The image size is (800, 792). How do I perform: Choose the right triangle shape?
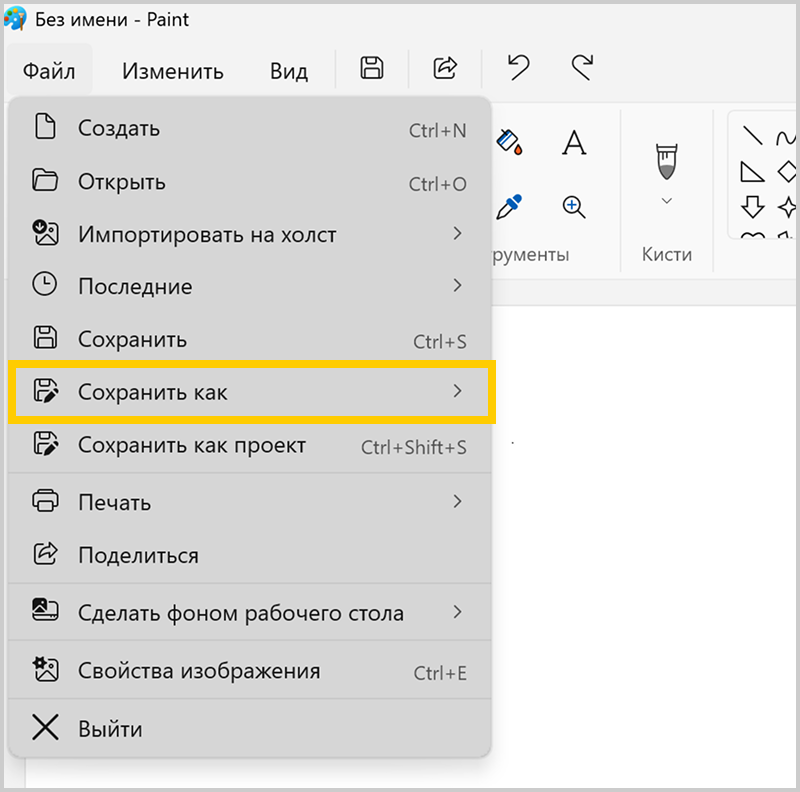click(x=752, y=171)
